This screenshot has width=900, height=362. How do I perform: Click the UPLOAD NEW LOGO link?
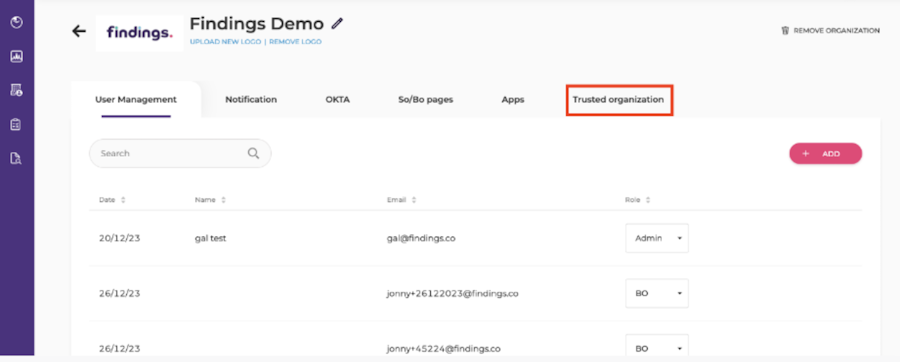coord(225,42)
